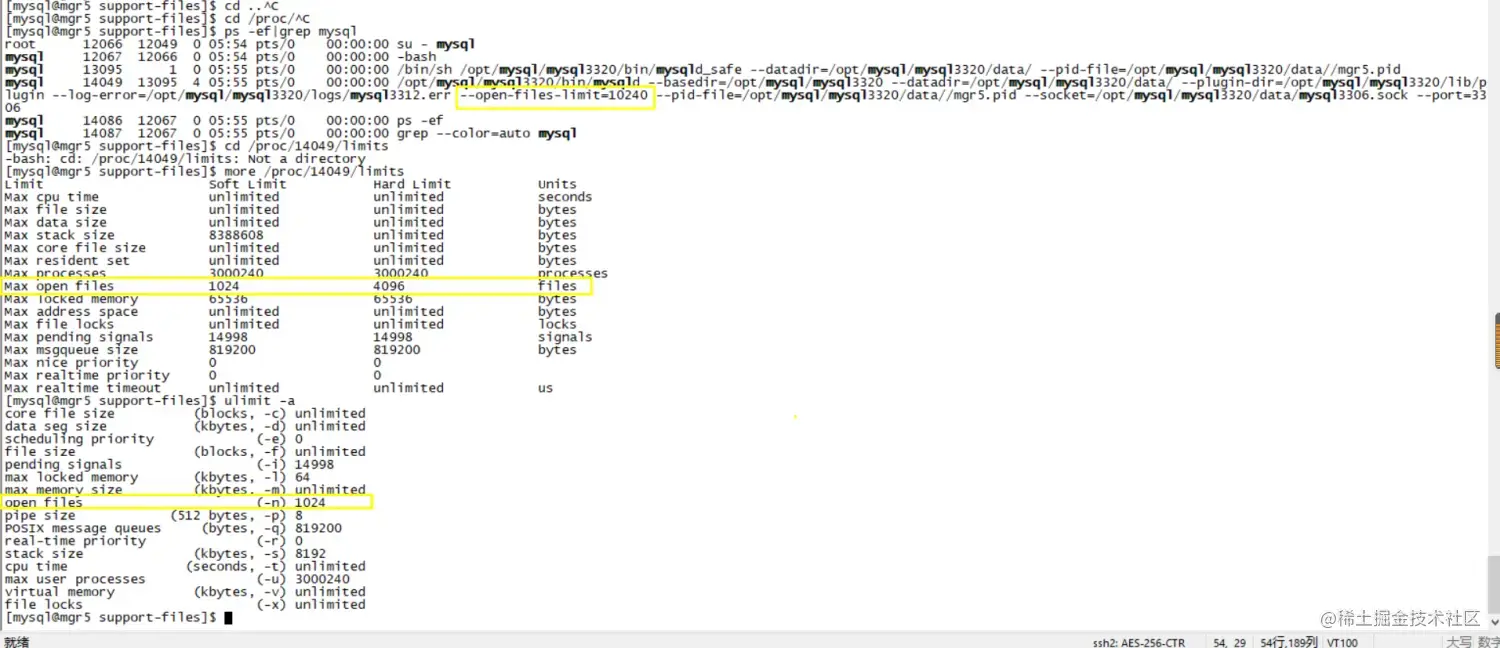Click the 'Max stack size' row label
1500x648 pixels.
point(59,236)
